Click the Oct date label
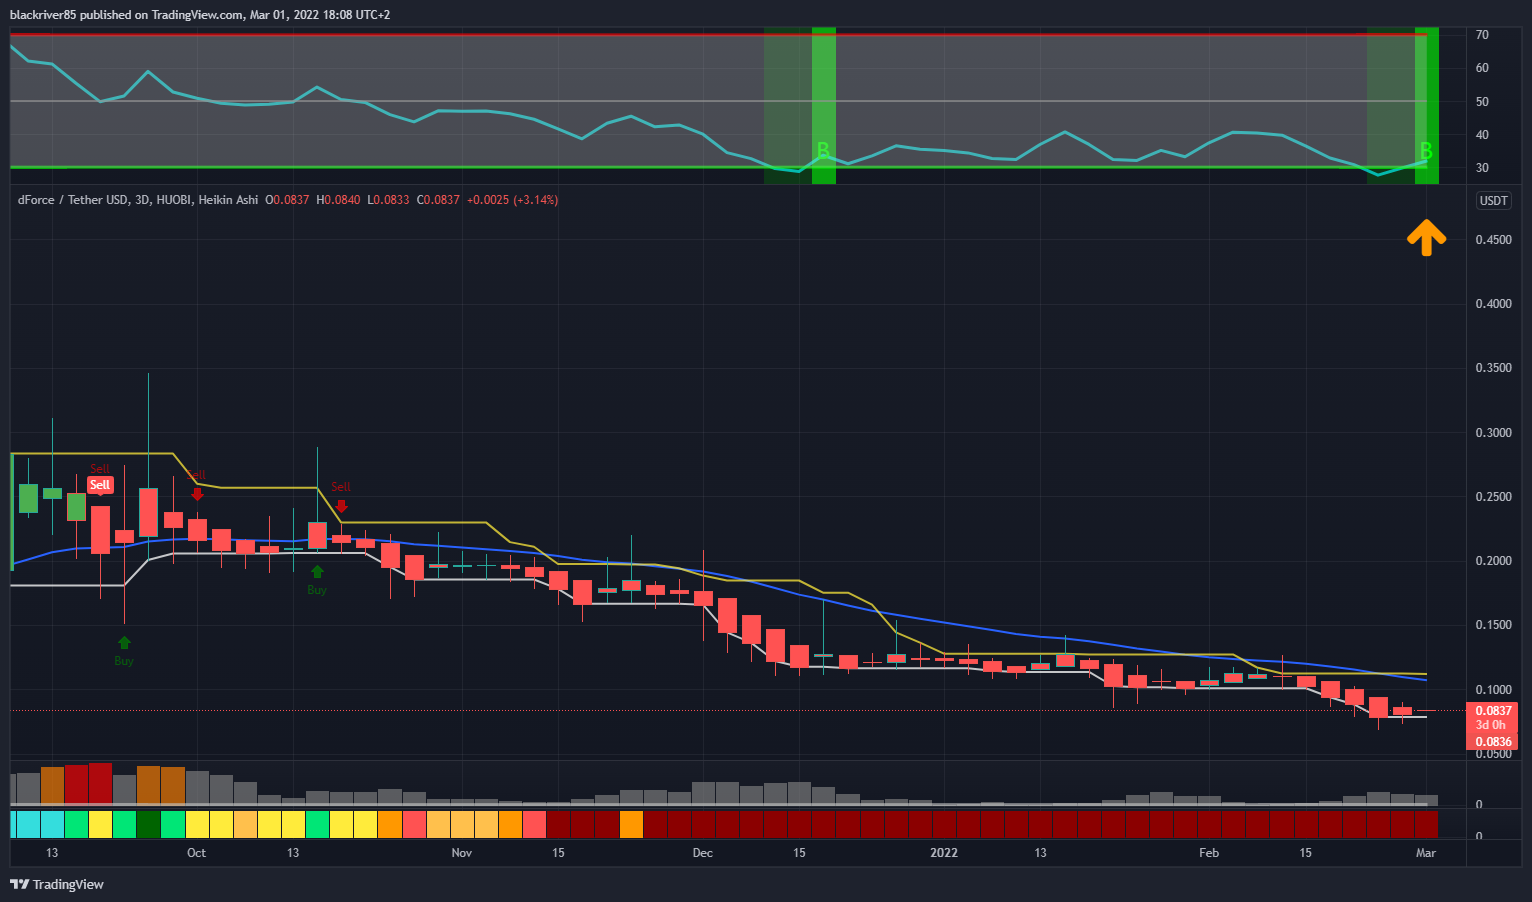This screenshot has width=1532, height=902. tap(196, 853)
